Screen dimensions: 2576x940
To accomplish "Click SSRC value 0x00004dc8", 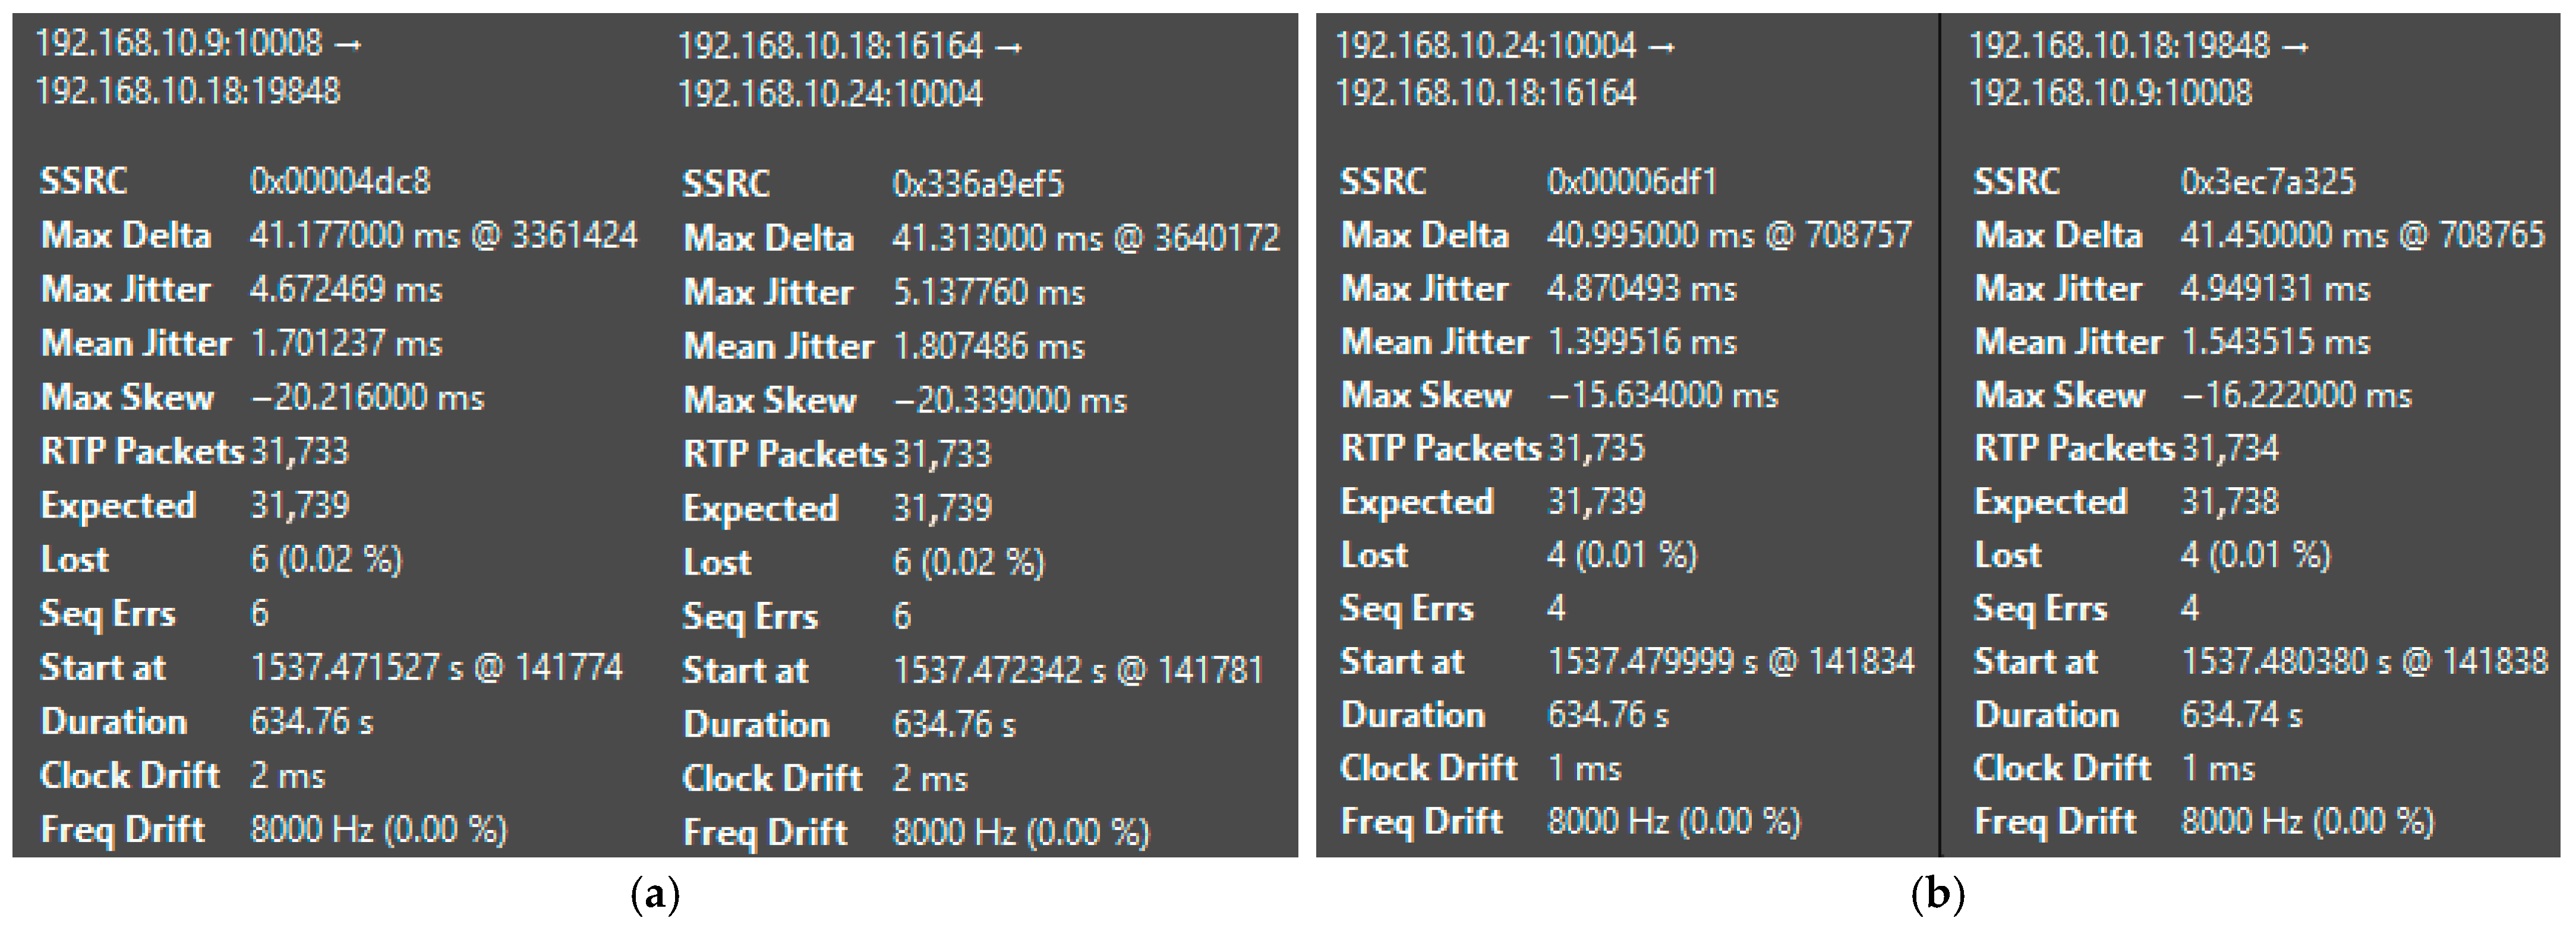I will point(340,181).
